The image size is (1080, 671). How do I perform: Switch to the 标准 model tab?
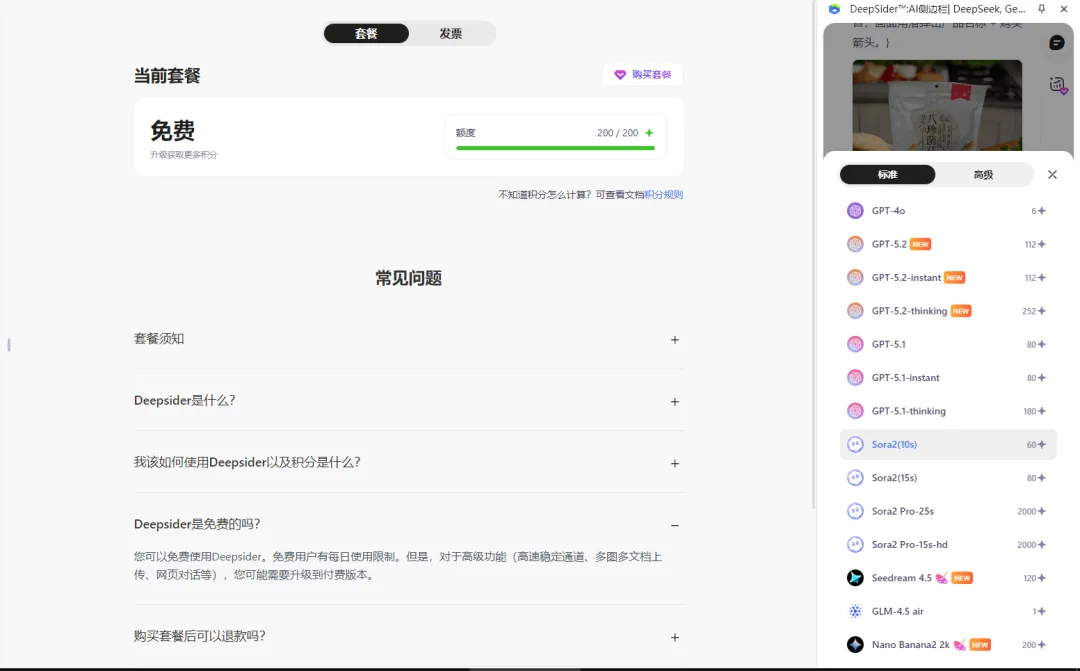click(887, 175)
